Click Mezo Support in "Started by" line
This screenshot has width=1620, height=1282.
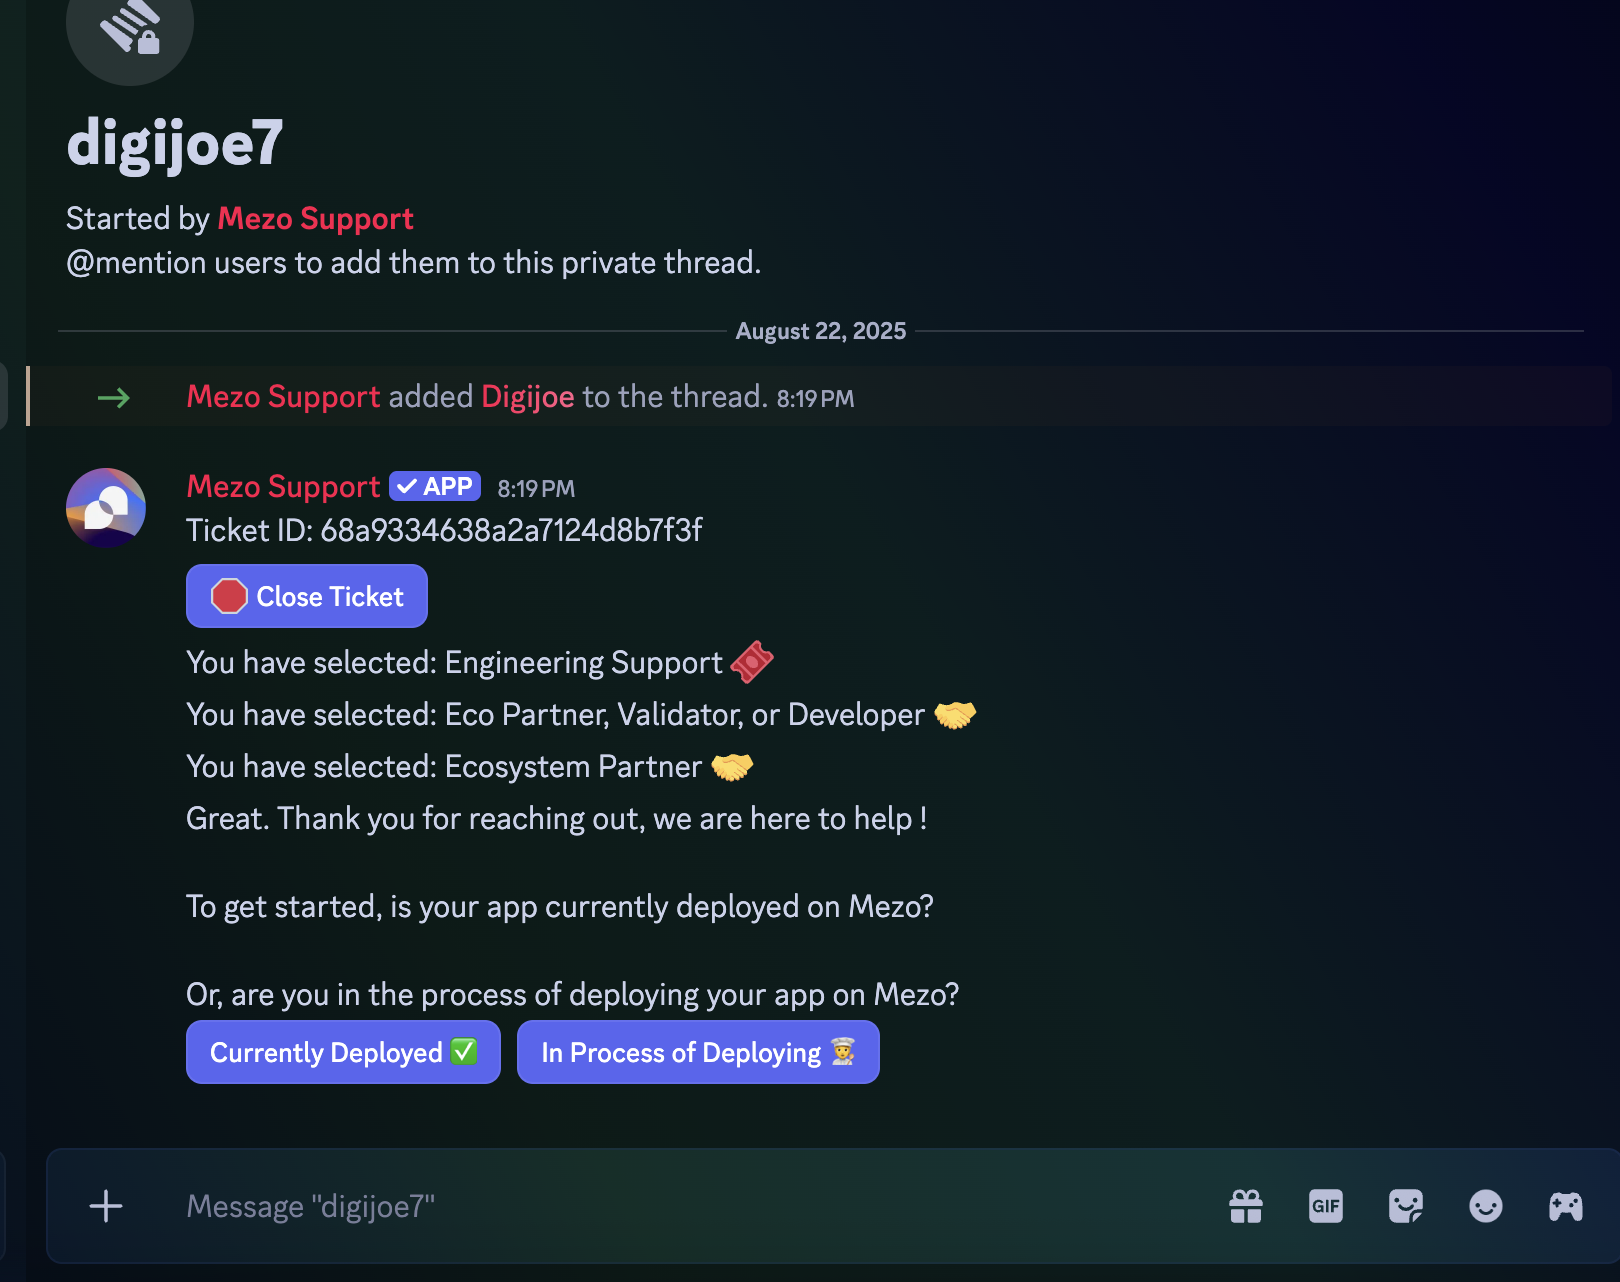pos(315,219)
